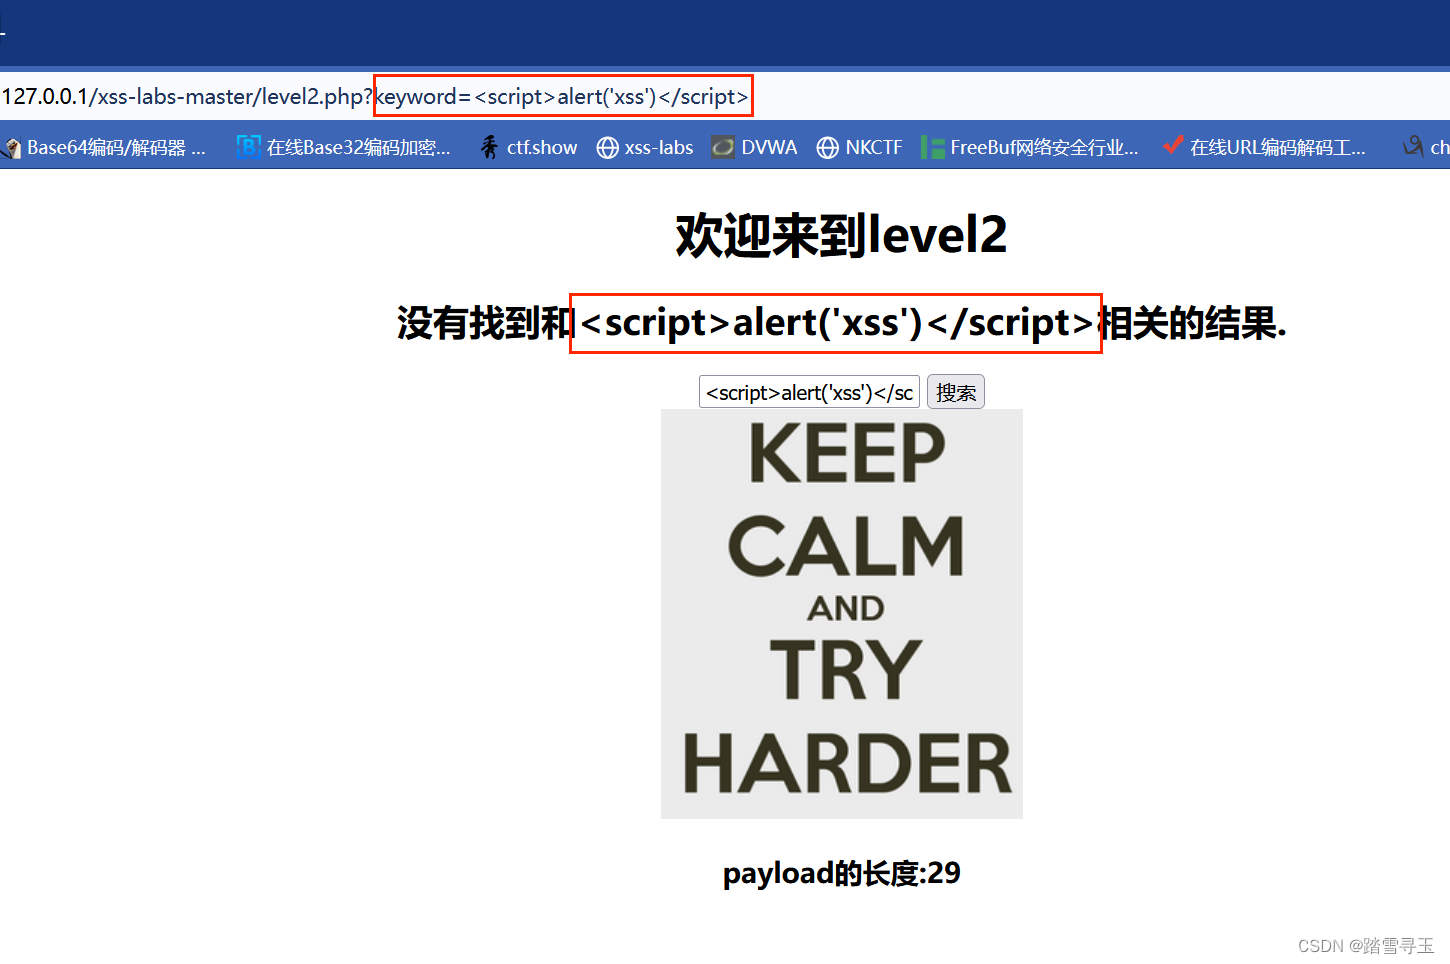The height and width of the screenshot is (964, 1450).
Task: Click the Base64编码/解码器 bookmark favicon
Action: (13, 146)
